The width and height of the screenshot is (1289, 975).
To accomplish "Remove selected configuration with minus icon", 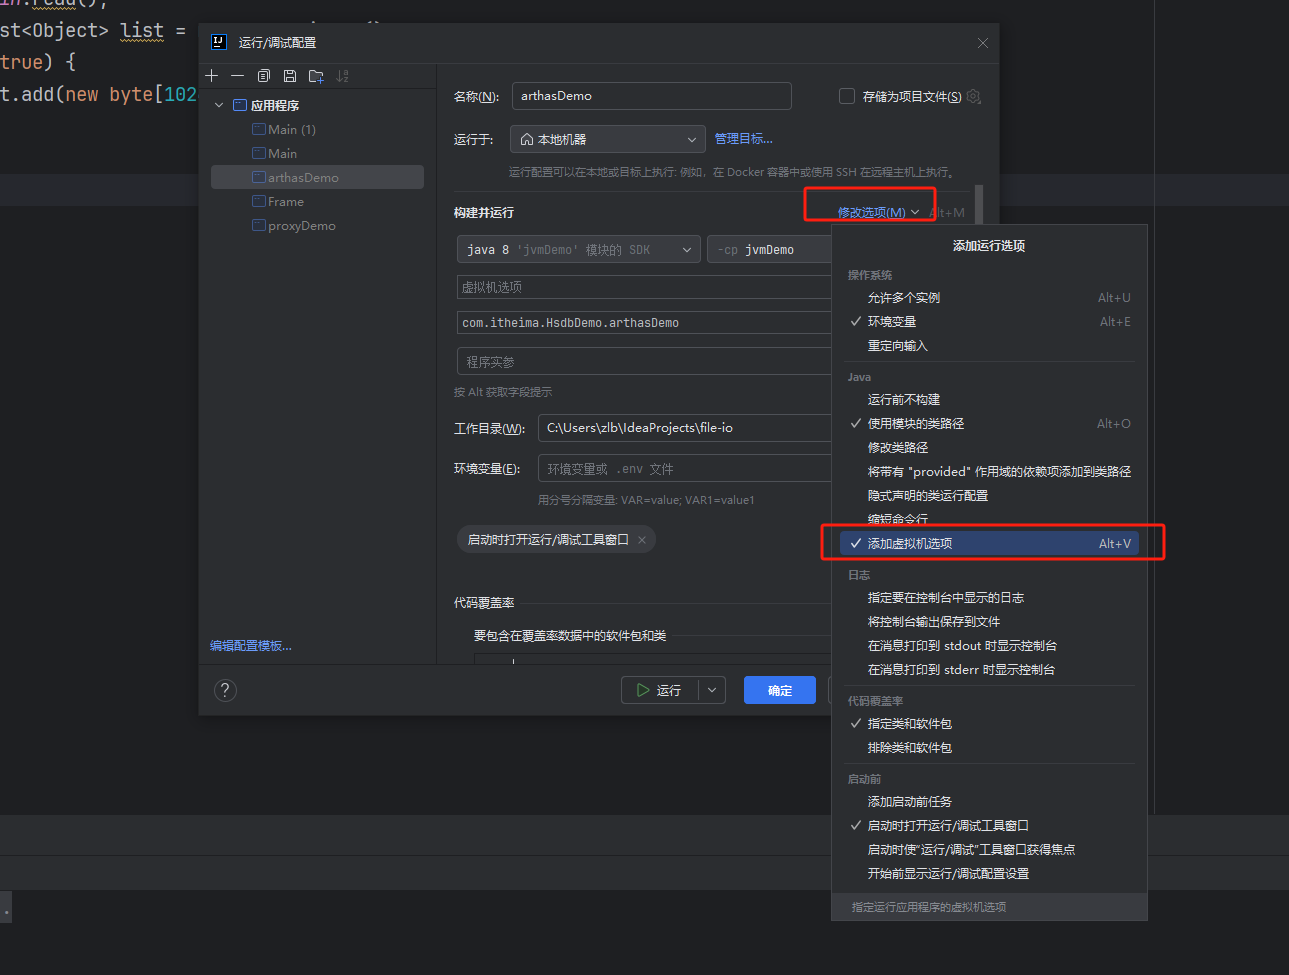I will (x=237, y=76).
